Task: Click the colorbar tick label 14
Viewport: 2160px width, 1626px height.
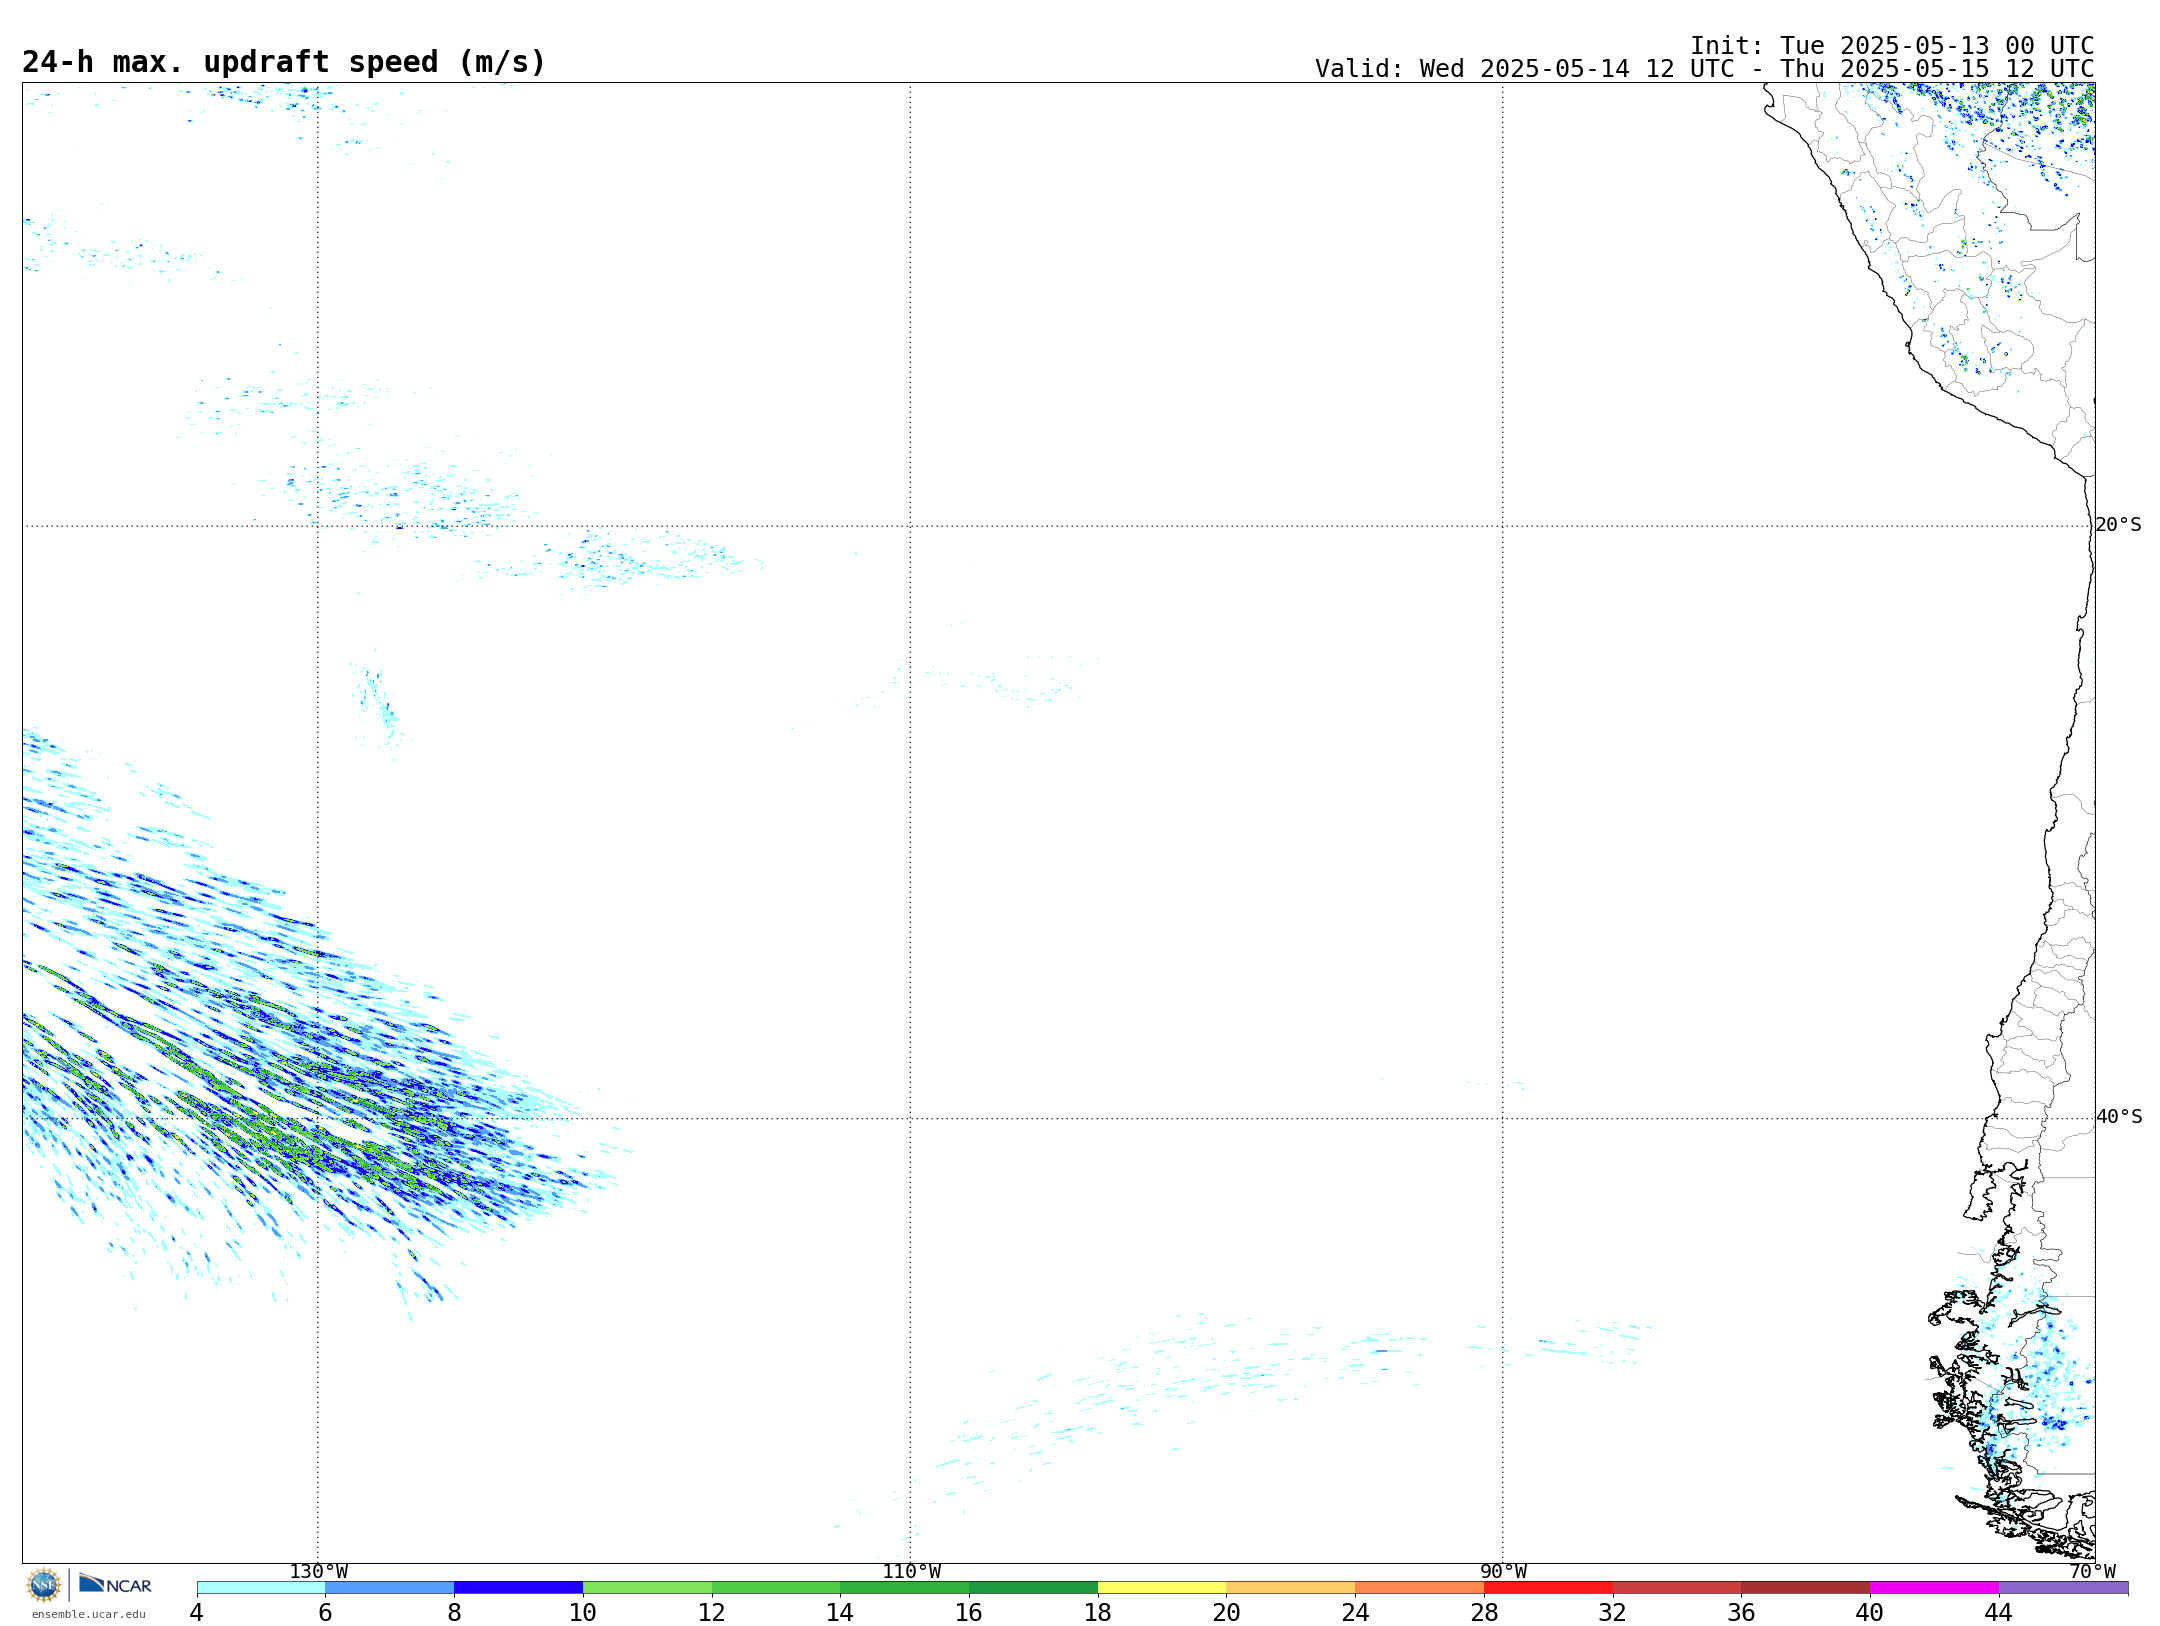Action: [x=840, y=1612]
